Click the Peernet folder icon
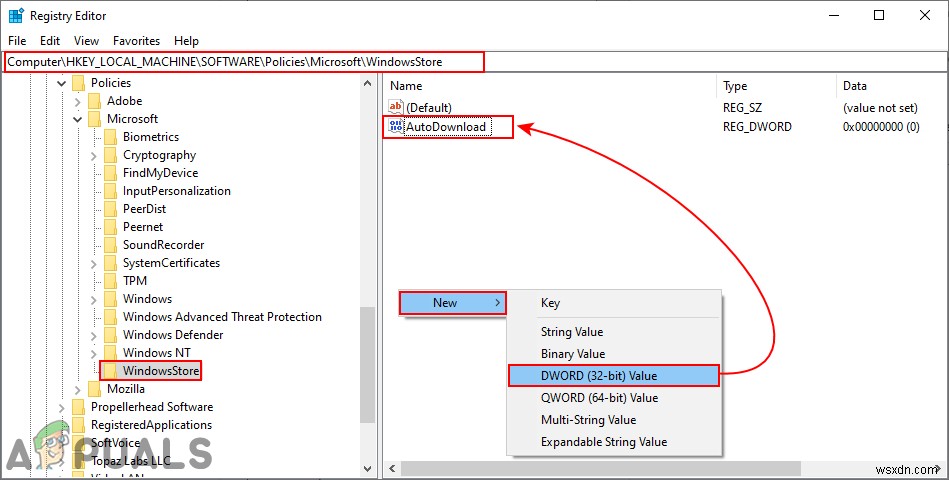The image size is (949, 480). coord(110,226)
